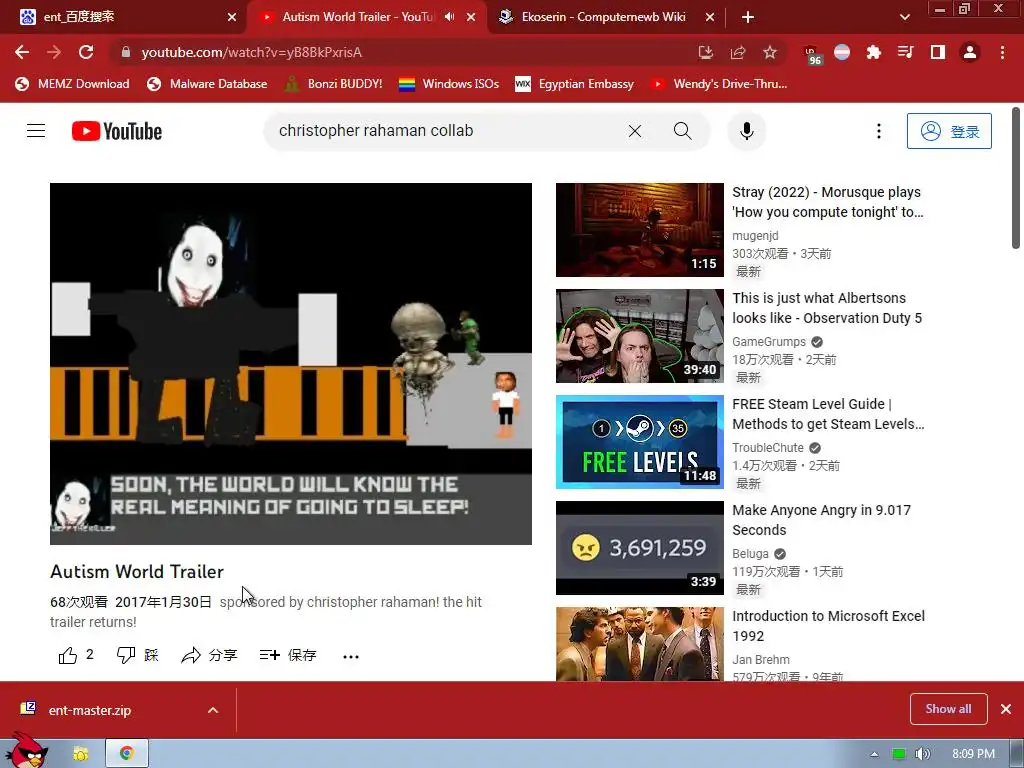Screen dimensions: 1024x768
Task: Open the pinned folder icon in the taskbar
Action: click(80, 754)
